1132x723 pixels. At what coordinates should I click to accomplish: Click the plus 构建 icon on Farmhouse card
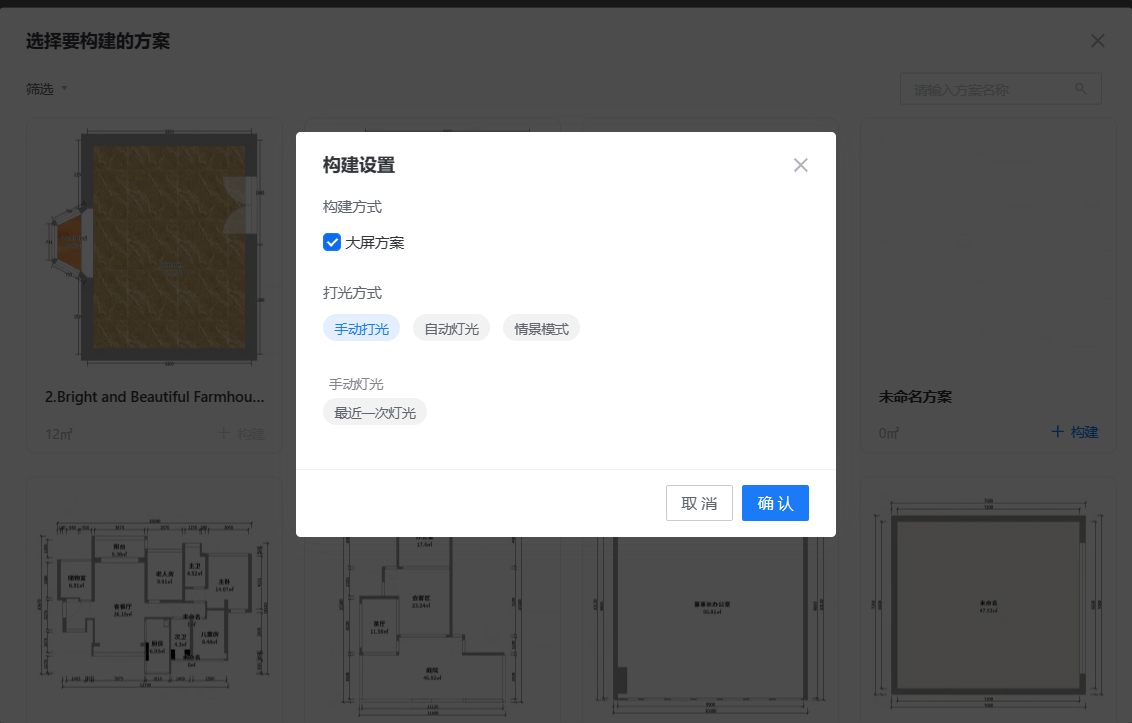click(224, 433)
